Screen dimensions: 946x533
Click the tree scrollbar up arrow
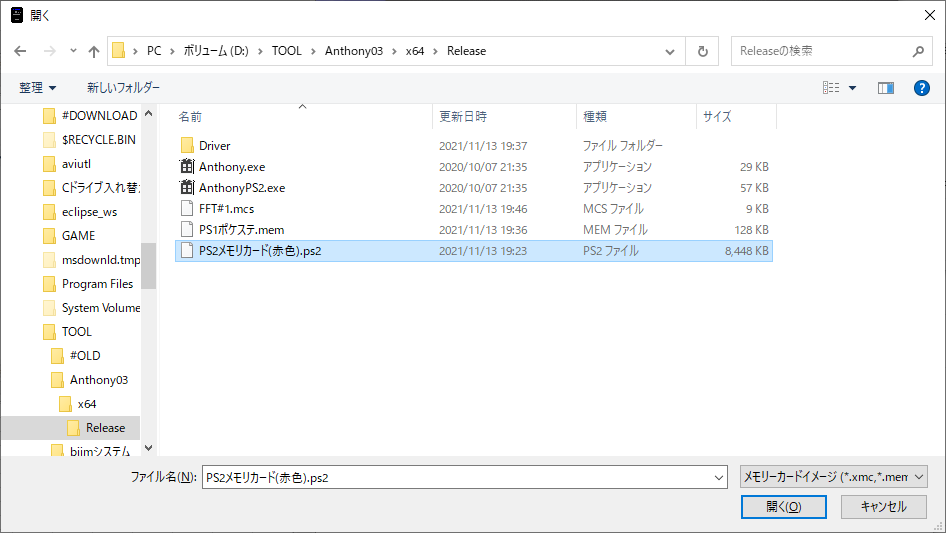point(148,113)
